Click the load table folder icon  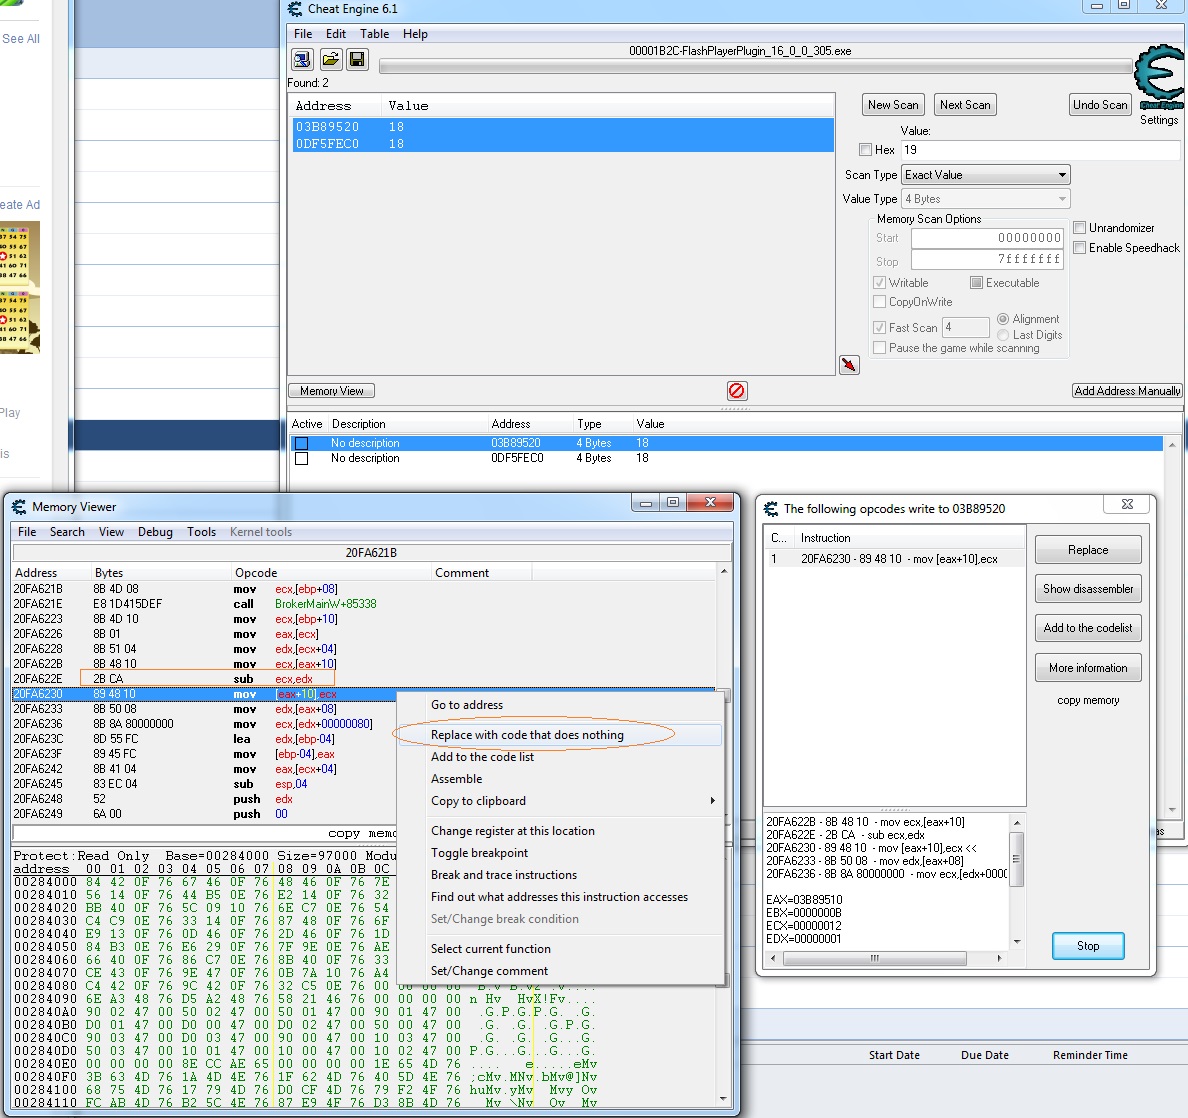pos(330,60)
